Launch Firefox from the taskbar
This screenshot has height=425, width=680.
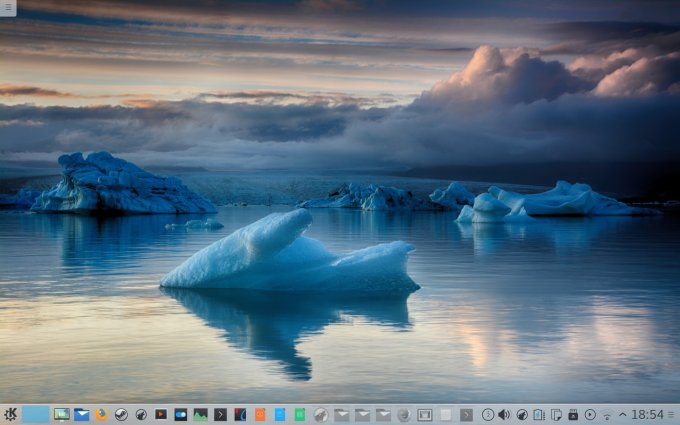coord(101,414)
